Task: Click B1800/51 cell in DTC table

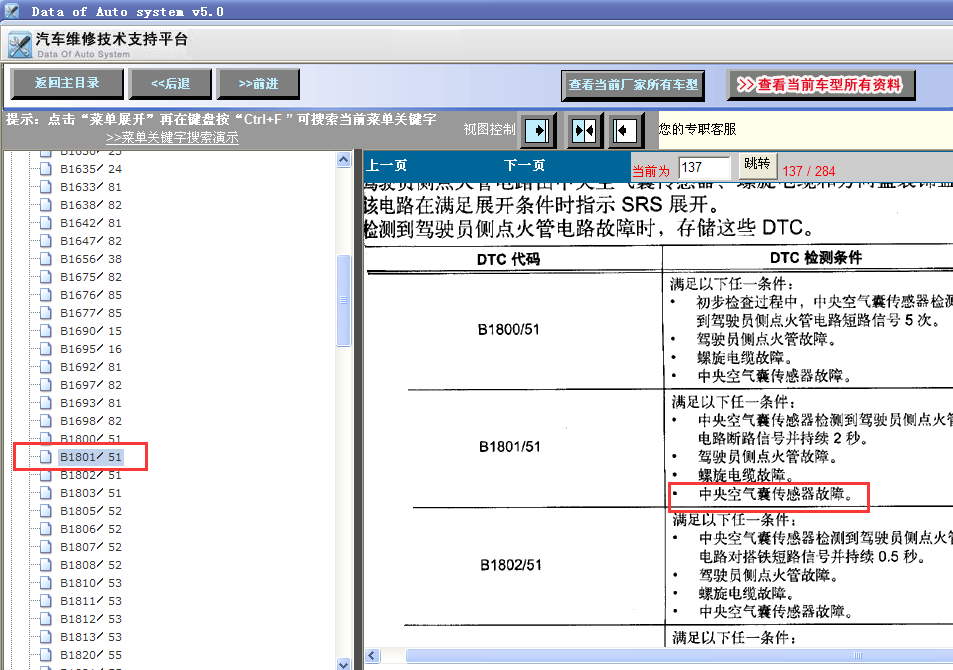Action: [509, 330]
